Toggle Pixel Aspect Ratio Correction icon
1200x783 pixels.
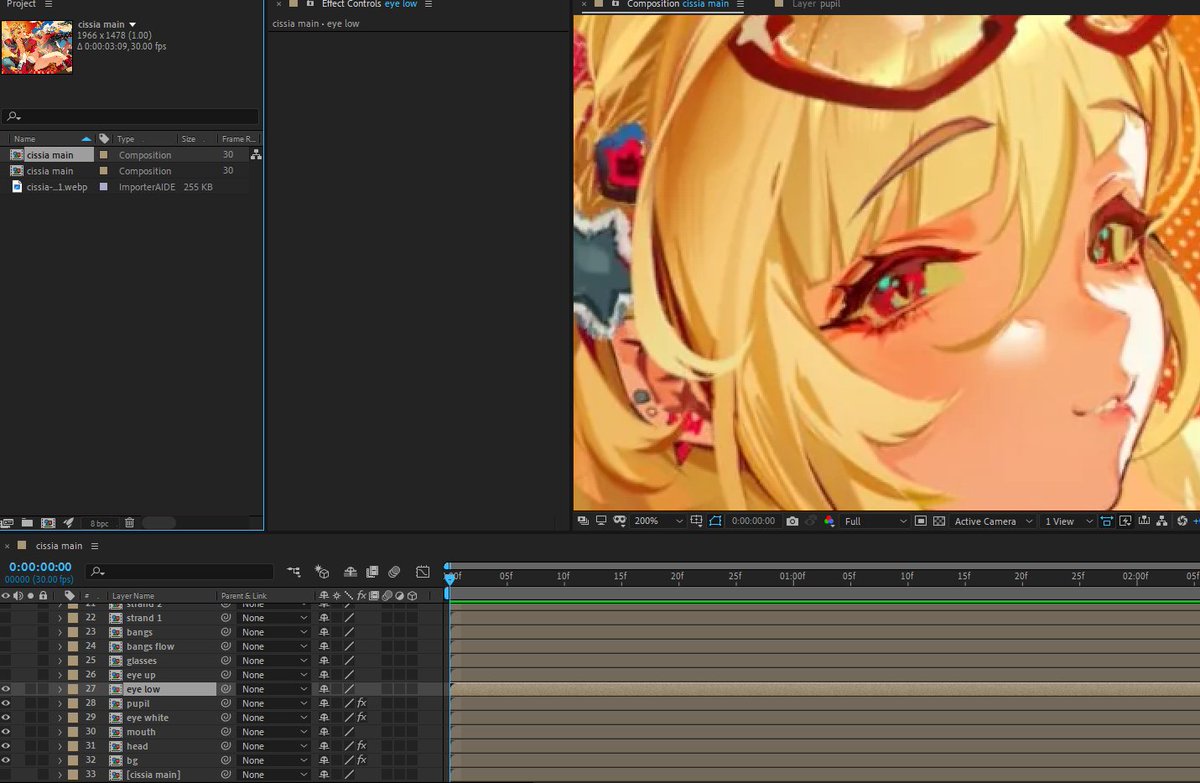pyautogui.click(x=1108, y=521)
